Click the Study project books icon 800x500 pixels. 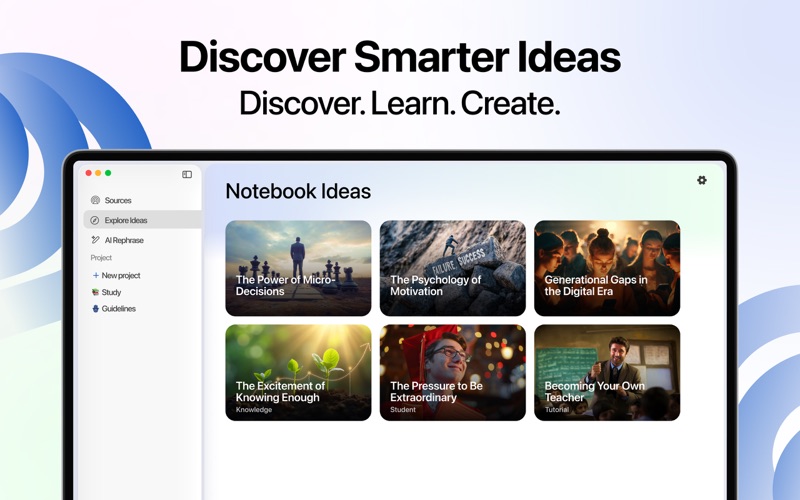(x=95, y=292)
